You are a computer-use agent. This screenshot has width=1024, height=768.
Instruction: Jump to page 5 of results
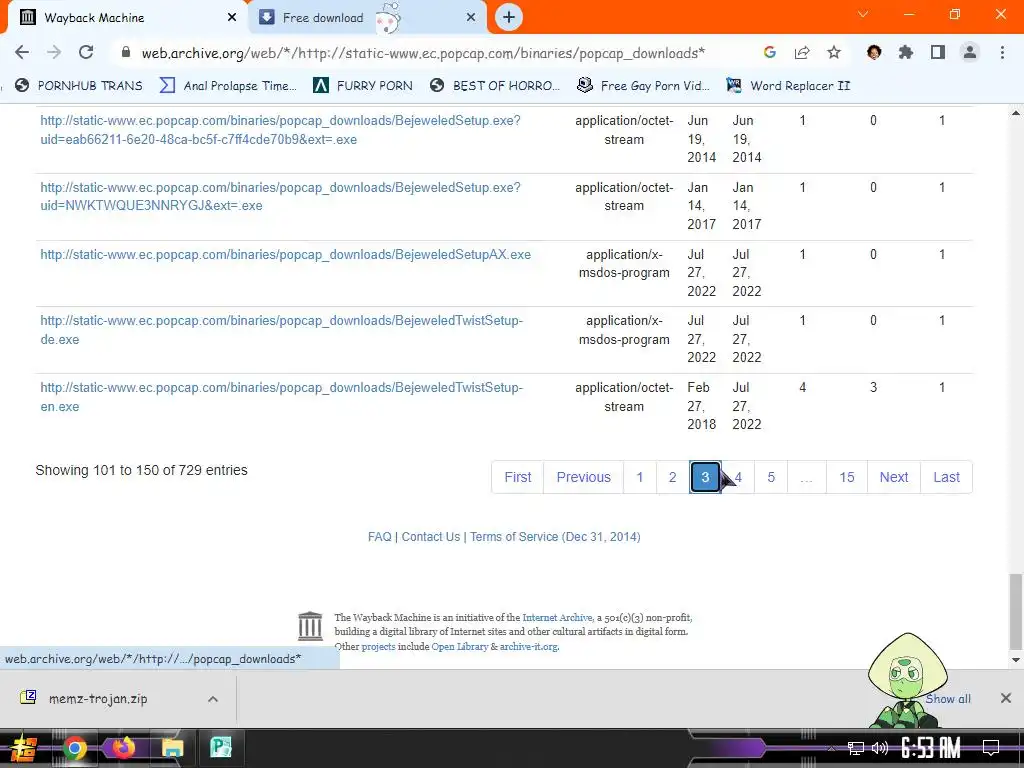point(771,477)
